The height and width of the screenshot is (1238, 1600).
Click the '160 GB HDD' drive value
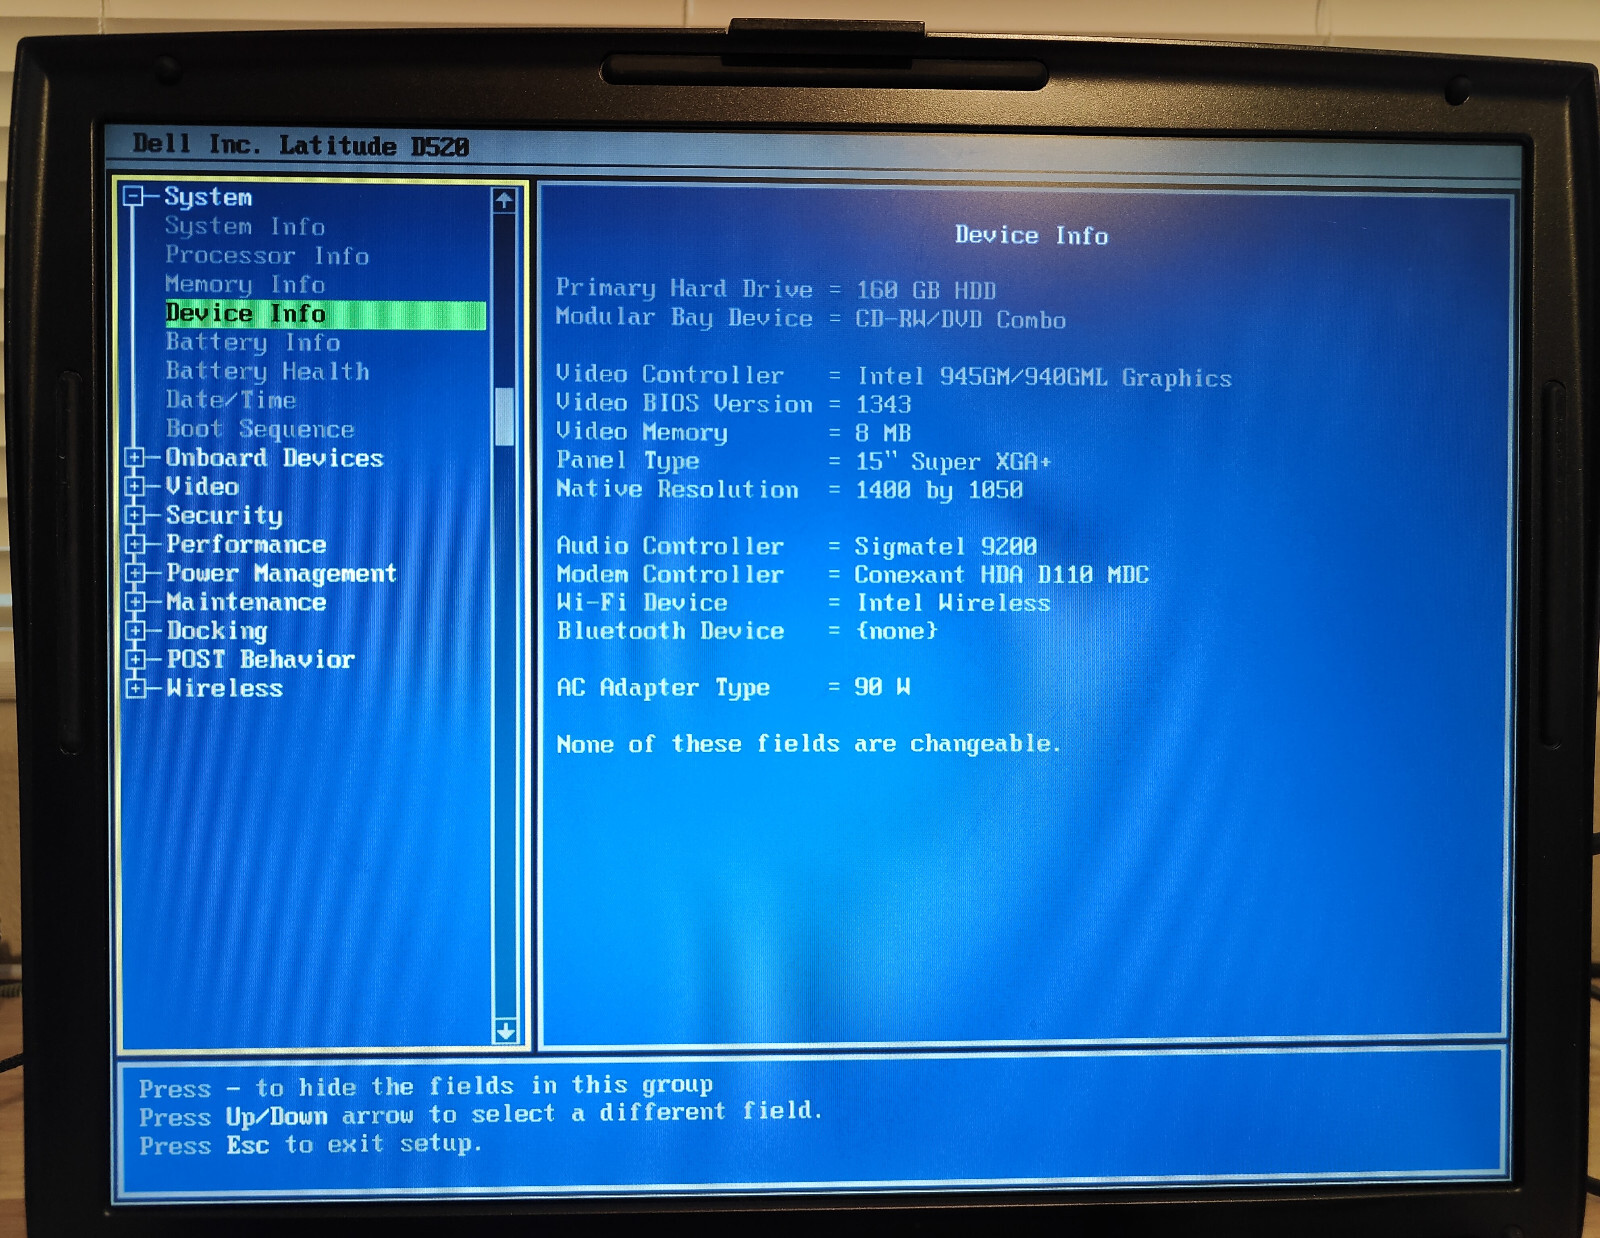pos(926,291)
